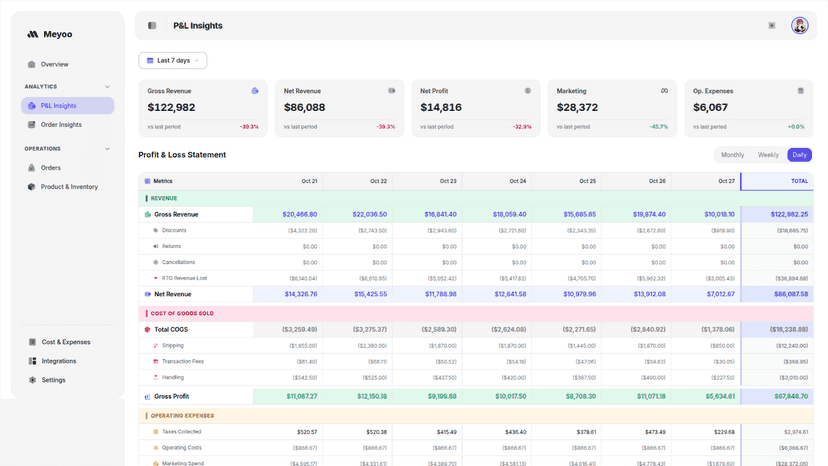Image resolution: width=828 pixels, height=466 pixels.
Task: Open Cost & Expenses
Action: [68, 342]
